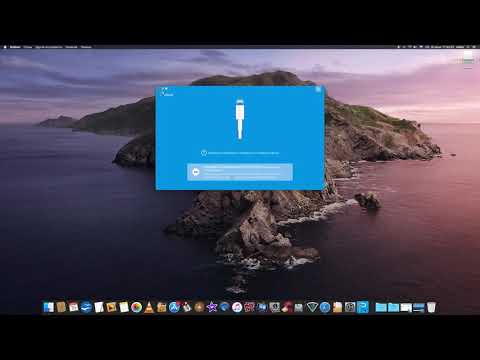Launch the VLC cone icon in the Dock
The width and height of the screenshot is (480, 360).
click(x=149, y=307)
